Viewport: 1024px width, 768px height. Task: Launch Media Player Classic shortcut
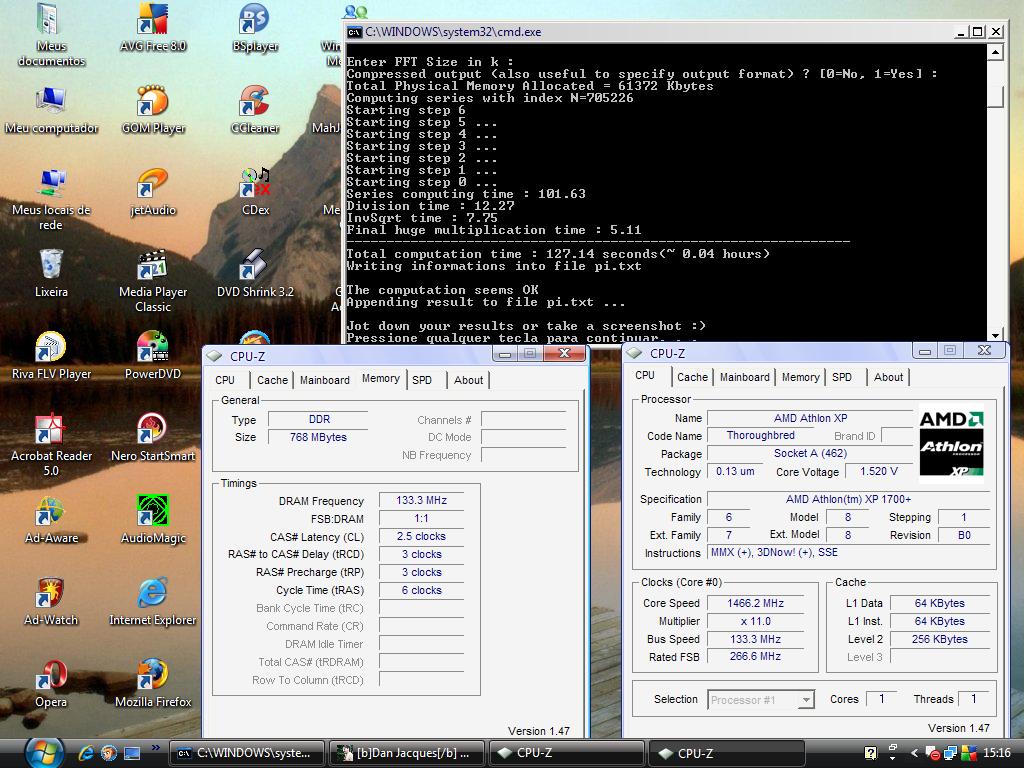[x=153, y=281]
